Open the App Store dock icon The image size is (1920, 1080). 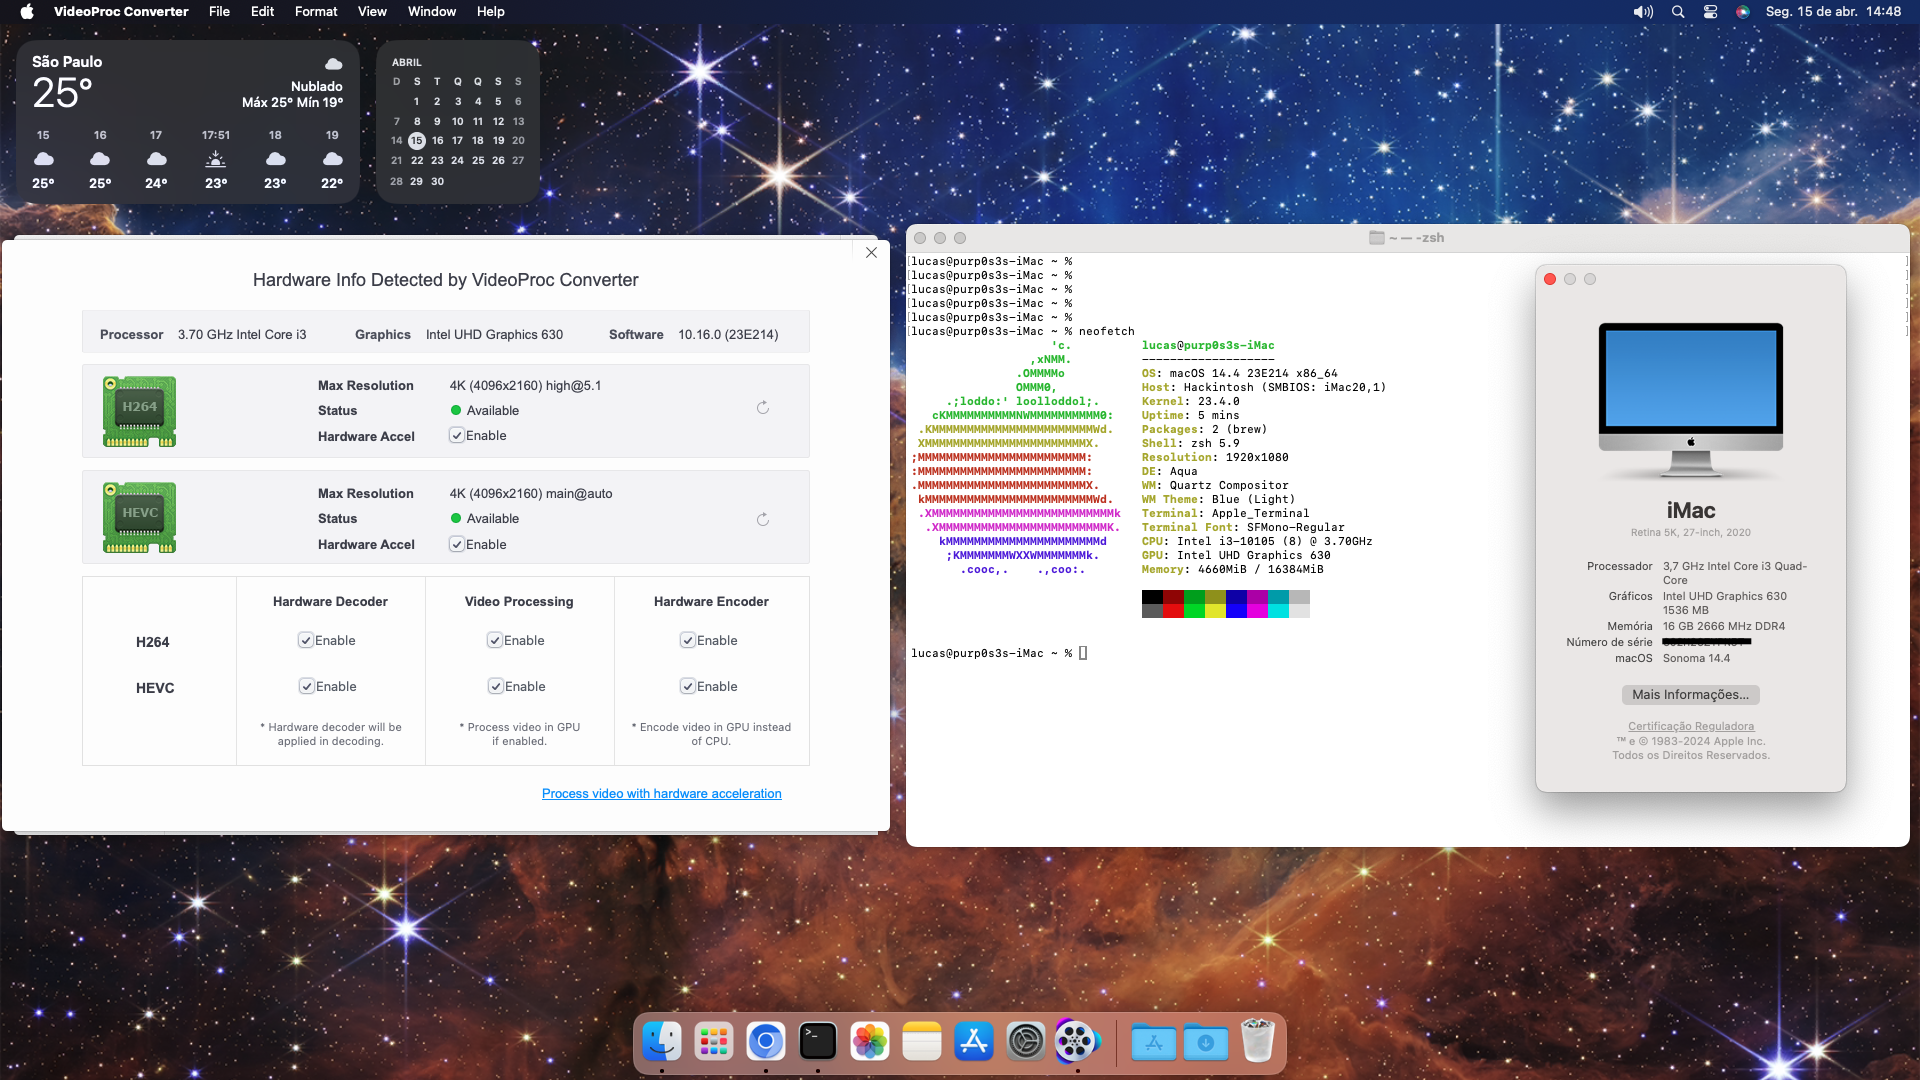[x=974, y=1042]
